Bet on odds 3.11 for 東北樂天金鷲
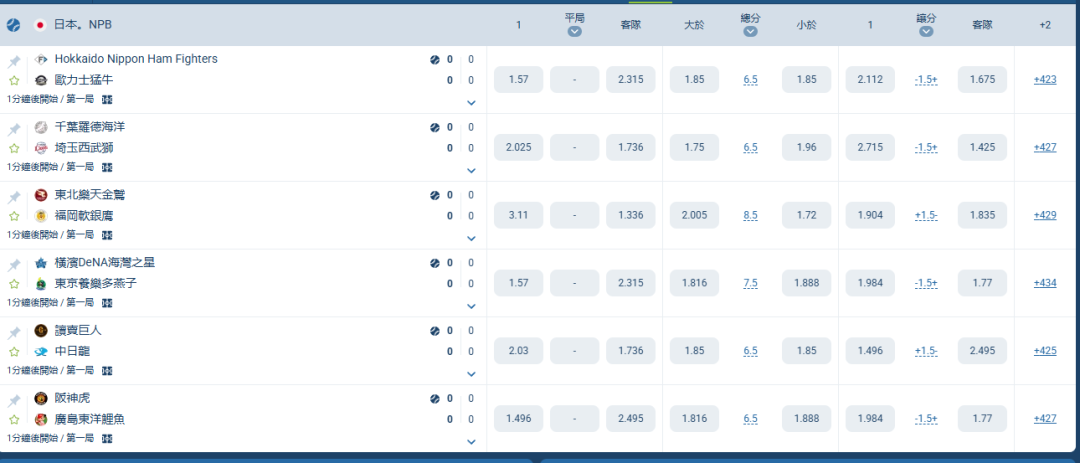This screenshot has height=463, width=1080. click(x=518, y=215)
